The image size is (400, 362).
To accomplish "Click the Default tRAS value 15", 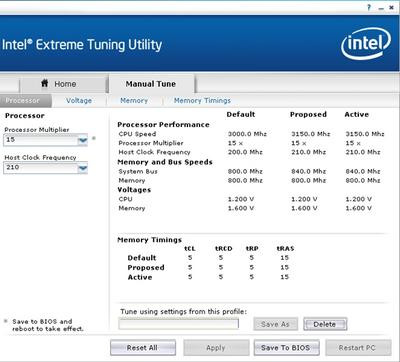I will (284, 258).
